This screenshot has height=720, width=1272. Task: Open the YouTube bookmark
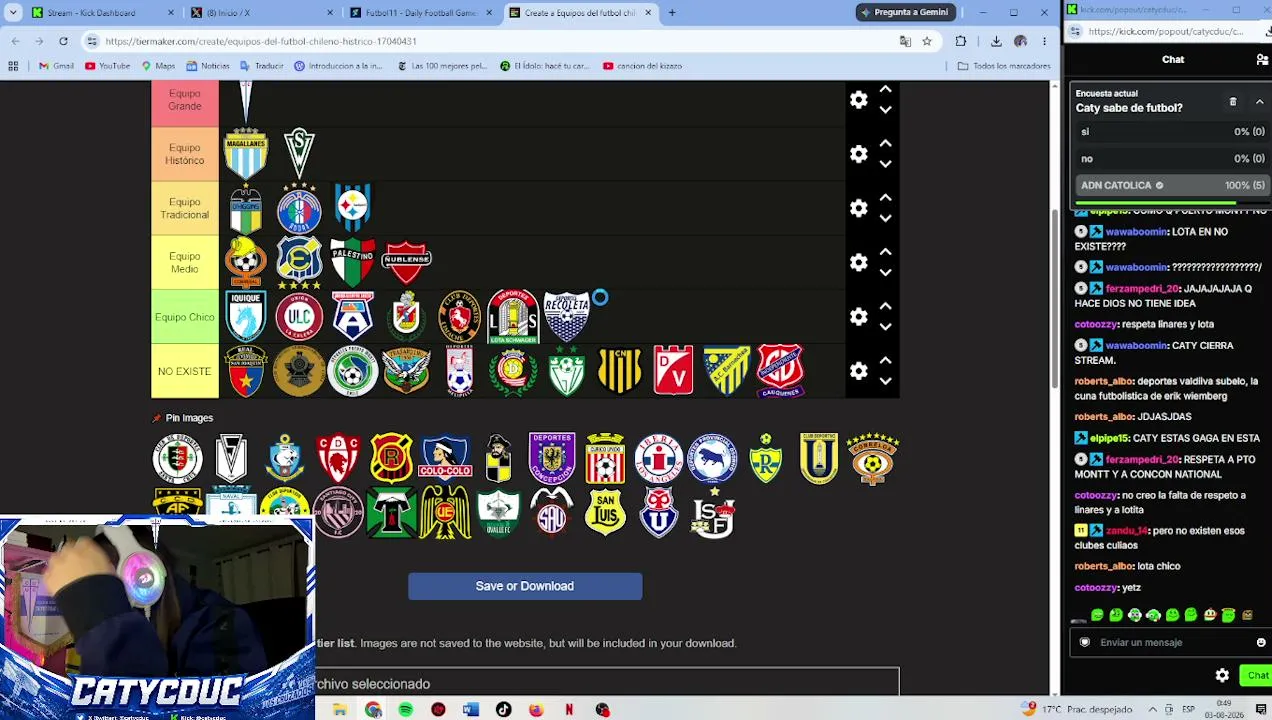coord(108,66)
